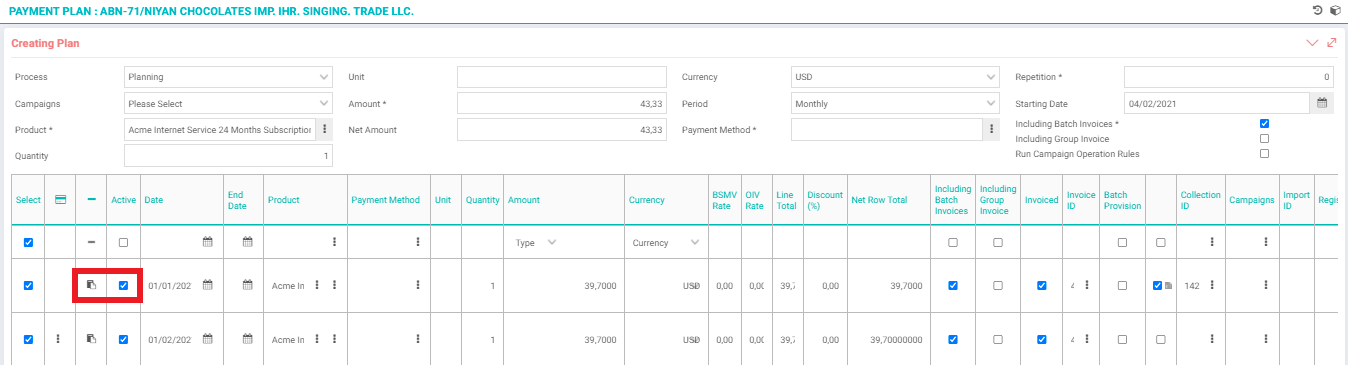The image size is (1348, 365).
Task: Click the history icon in the title bar
Action: (1317, 10)
